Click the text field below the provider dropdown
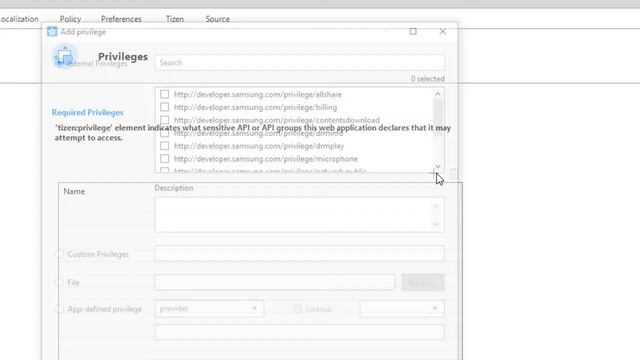Screen dimensions: 640x360 300,332
